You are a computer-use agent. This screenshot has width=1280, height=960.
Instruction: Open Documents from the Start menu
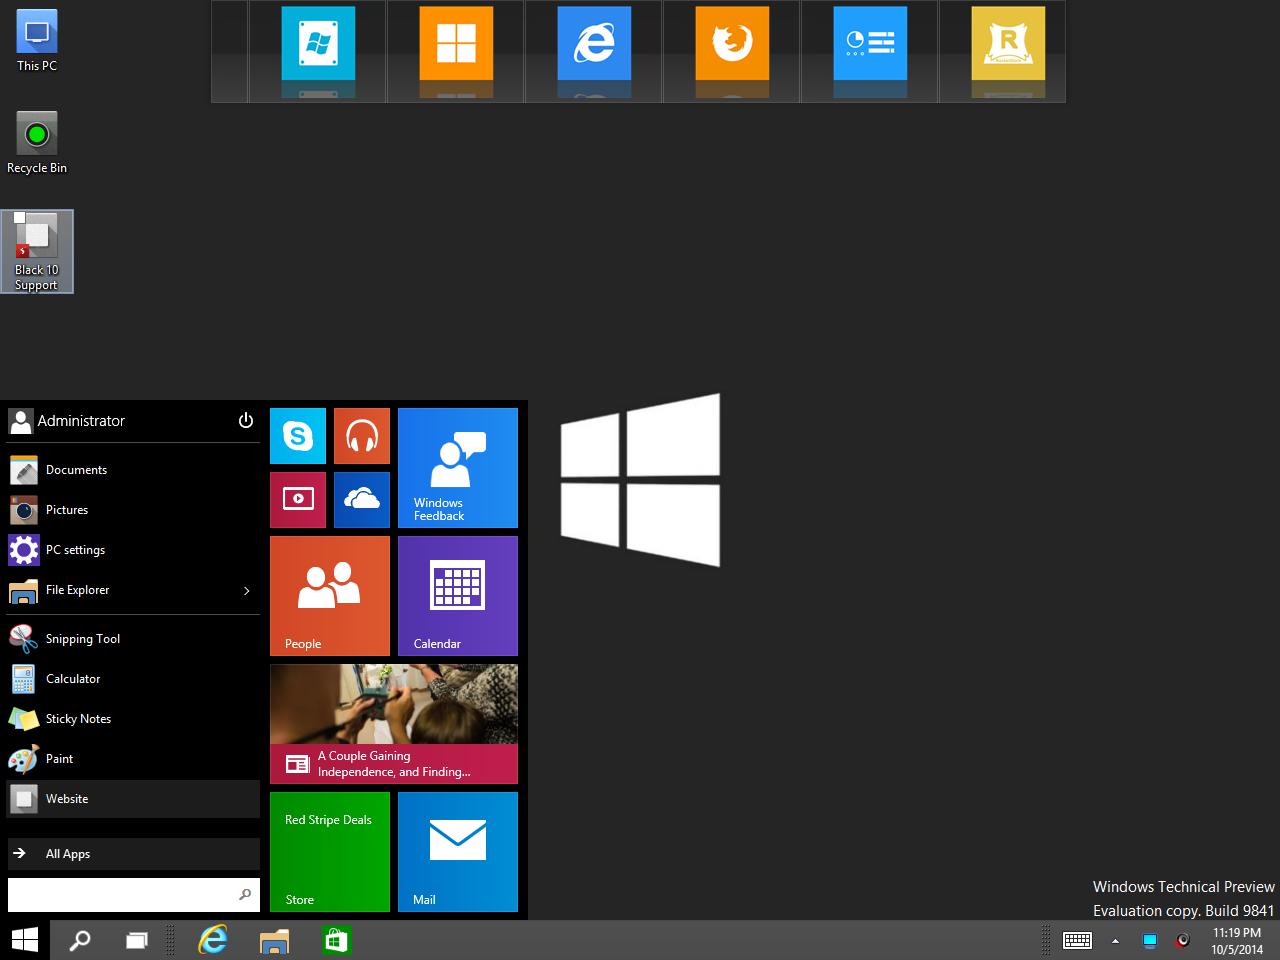coord(133,470)
